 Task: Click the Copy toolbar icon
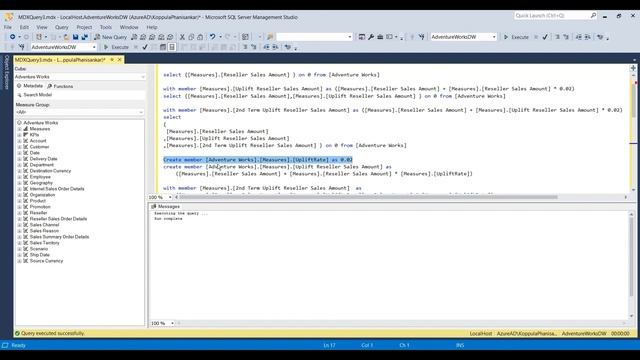pos(191,37)
